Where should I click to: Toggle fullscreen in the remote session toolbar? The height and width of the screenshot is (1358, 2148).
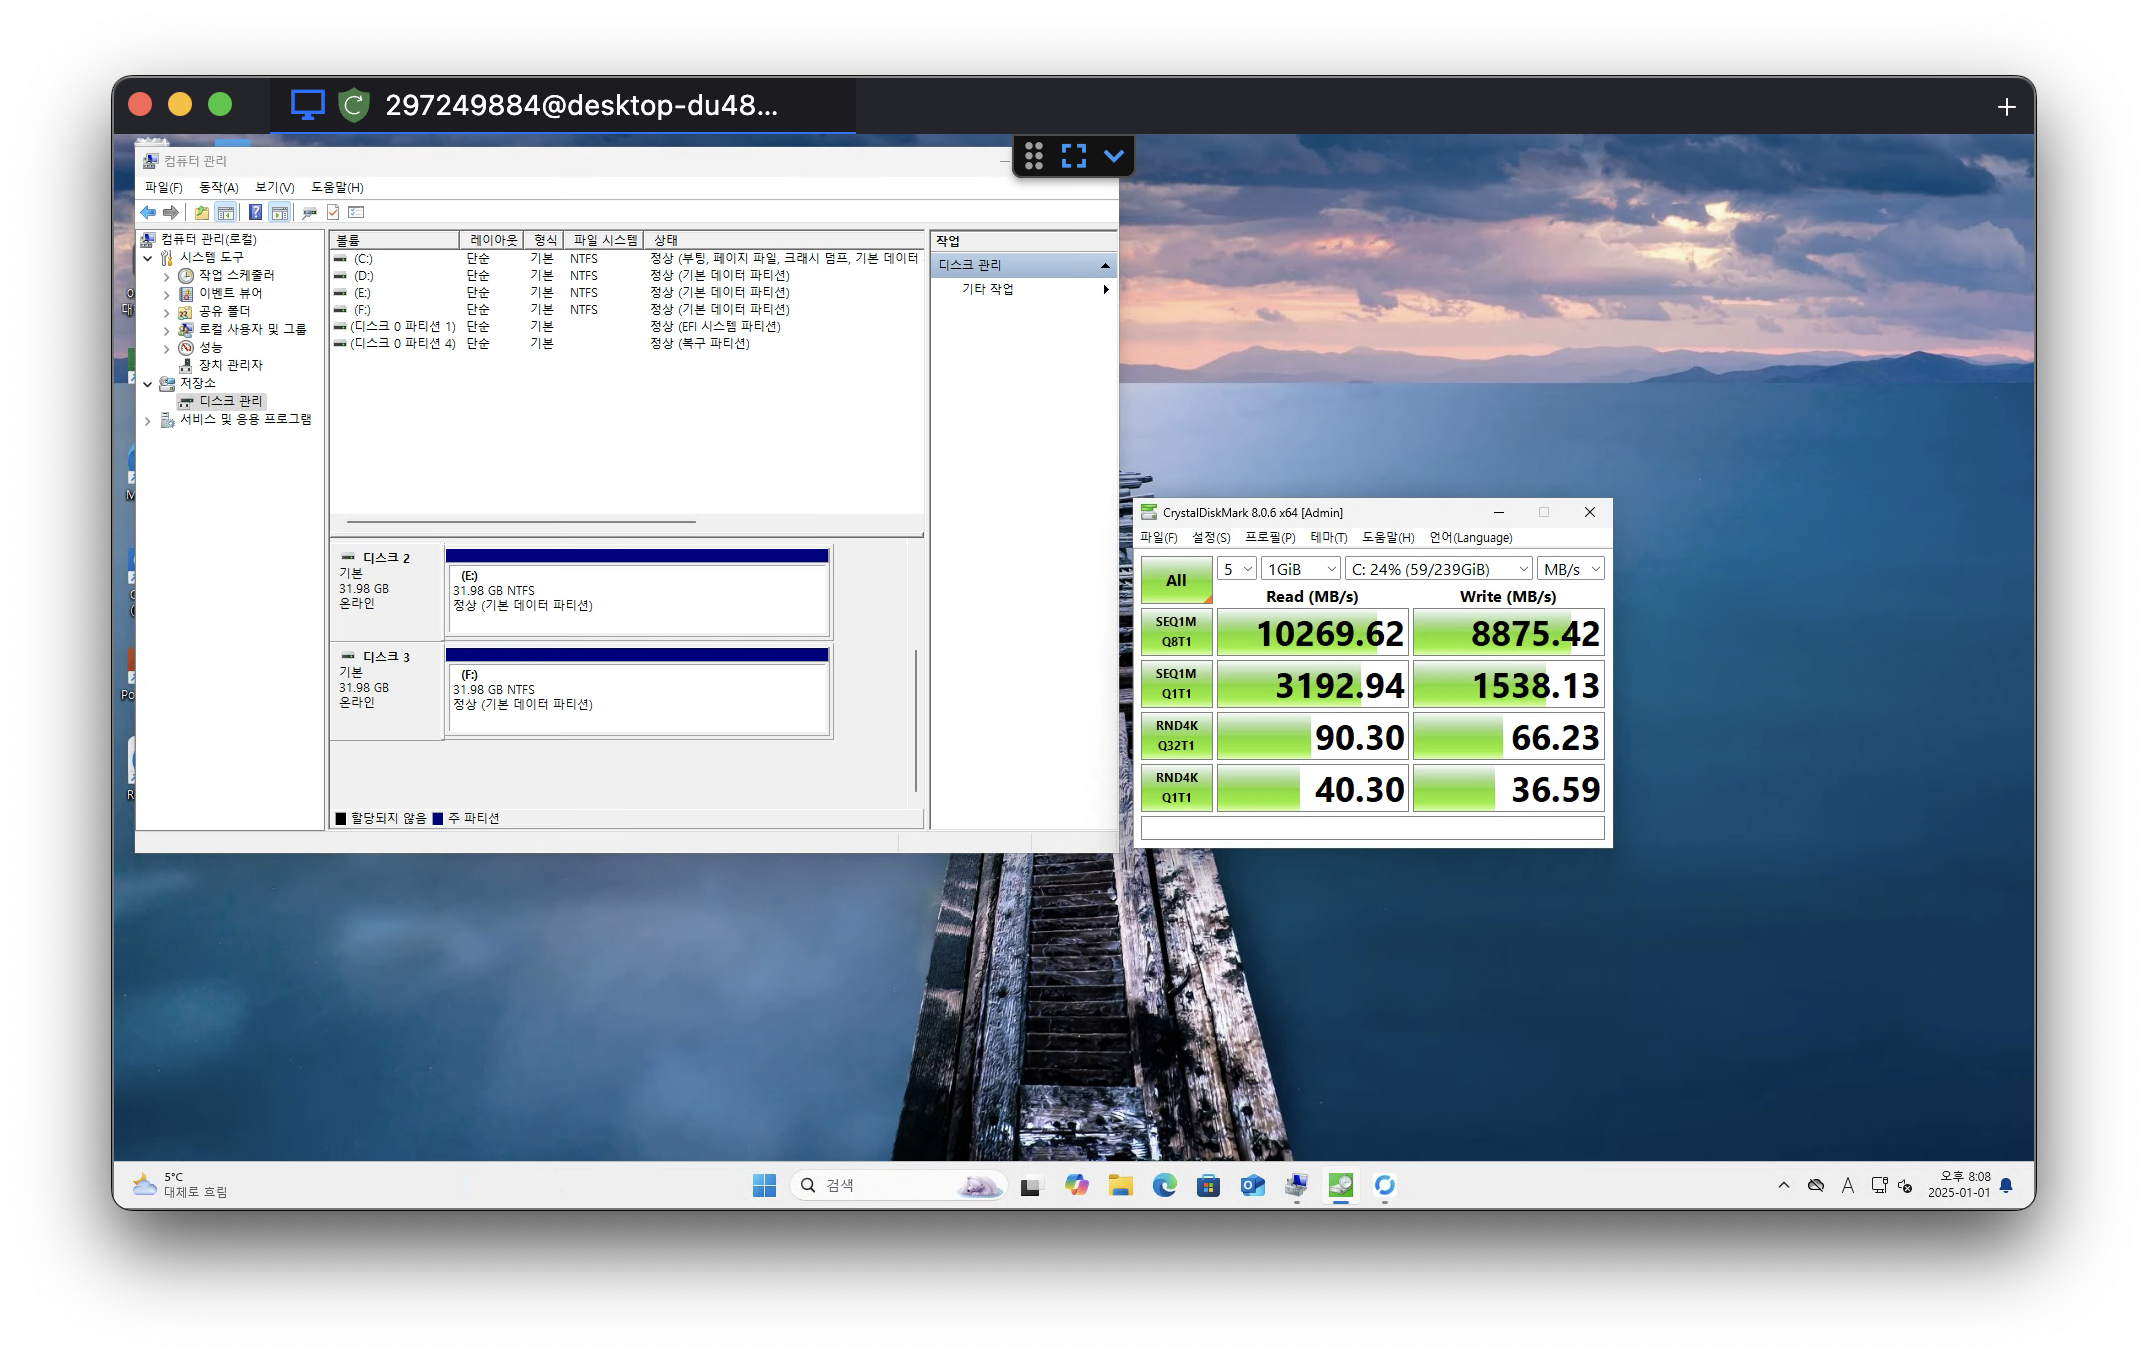tap(1073, 156)
